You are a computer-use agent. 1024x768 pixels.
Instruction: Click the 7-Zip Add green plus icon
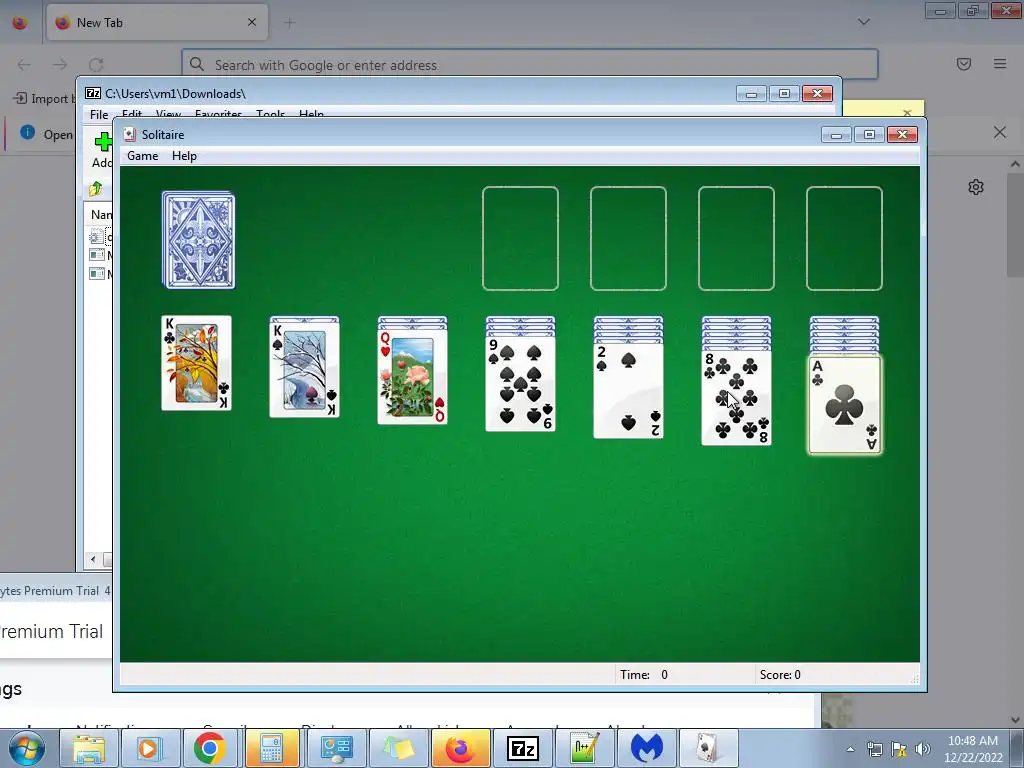[103, 141]
